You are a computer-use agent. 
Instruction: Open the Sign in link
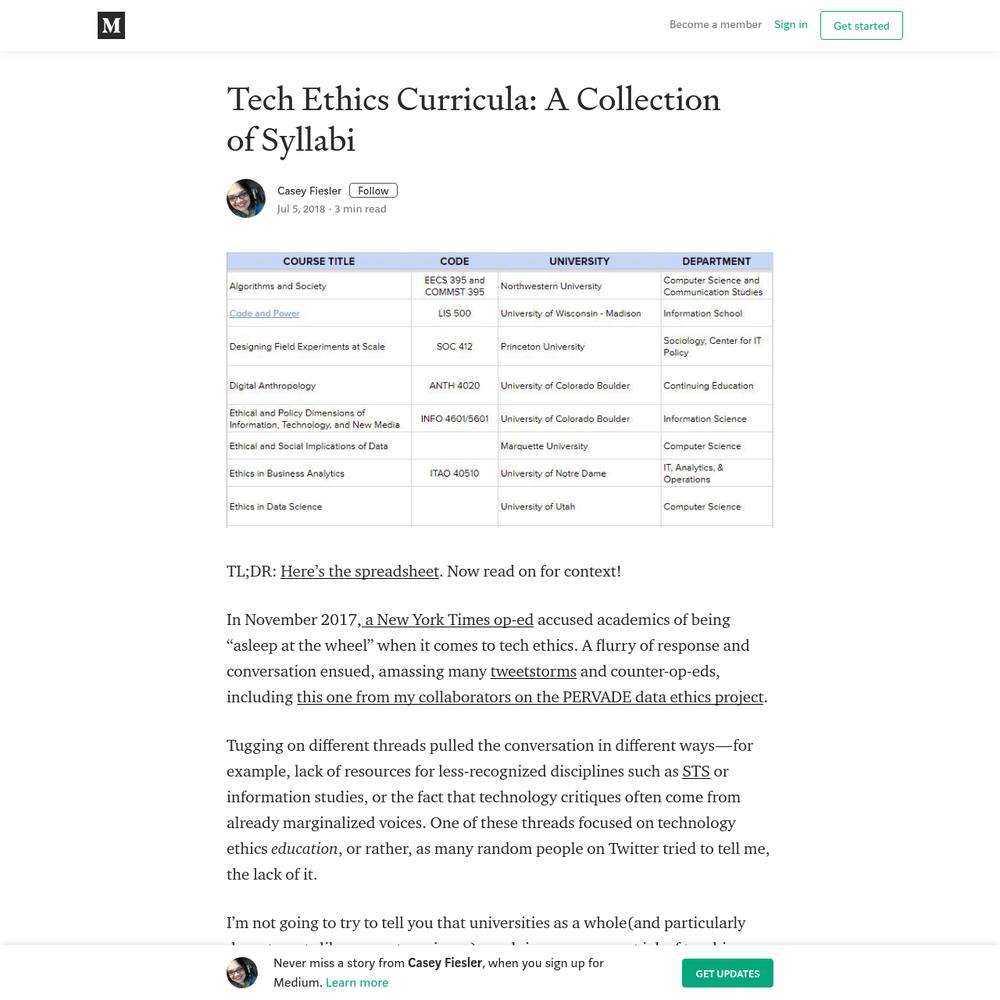[x=790, y=24]
